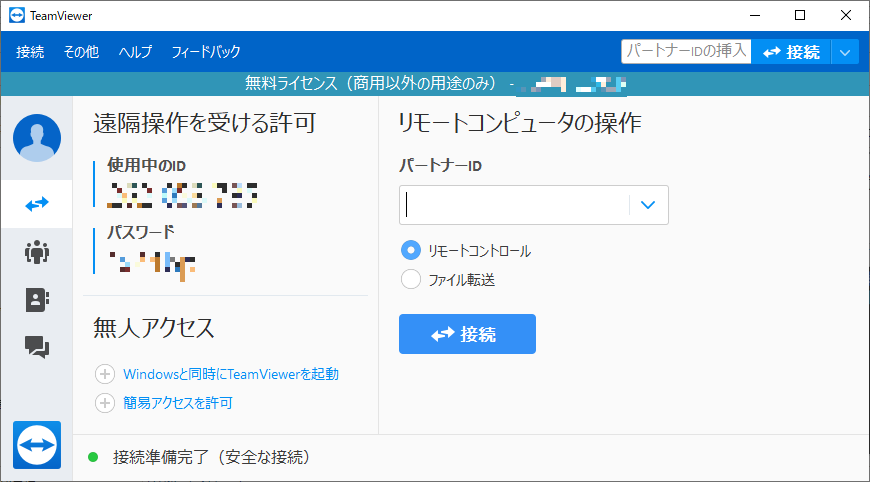
Task: Select the リモートコントロール radio button
Action: pyautogui.click(x=411, y=251)
